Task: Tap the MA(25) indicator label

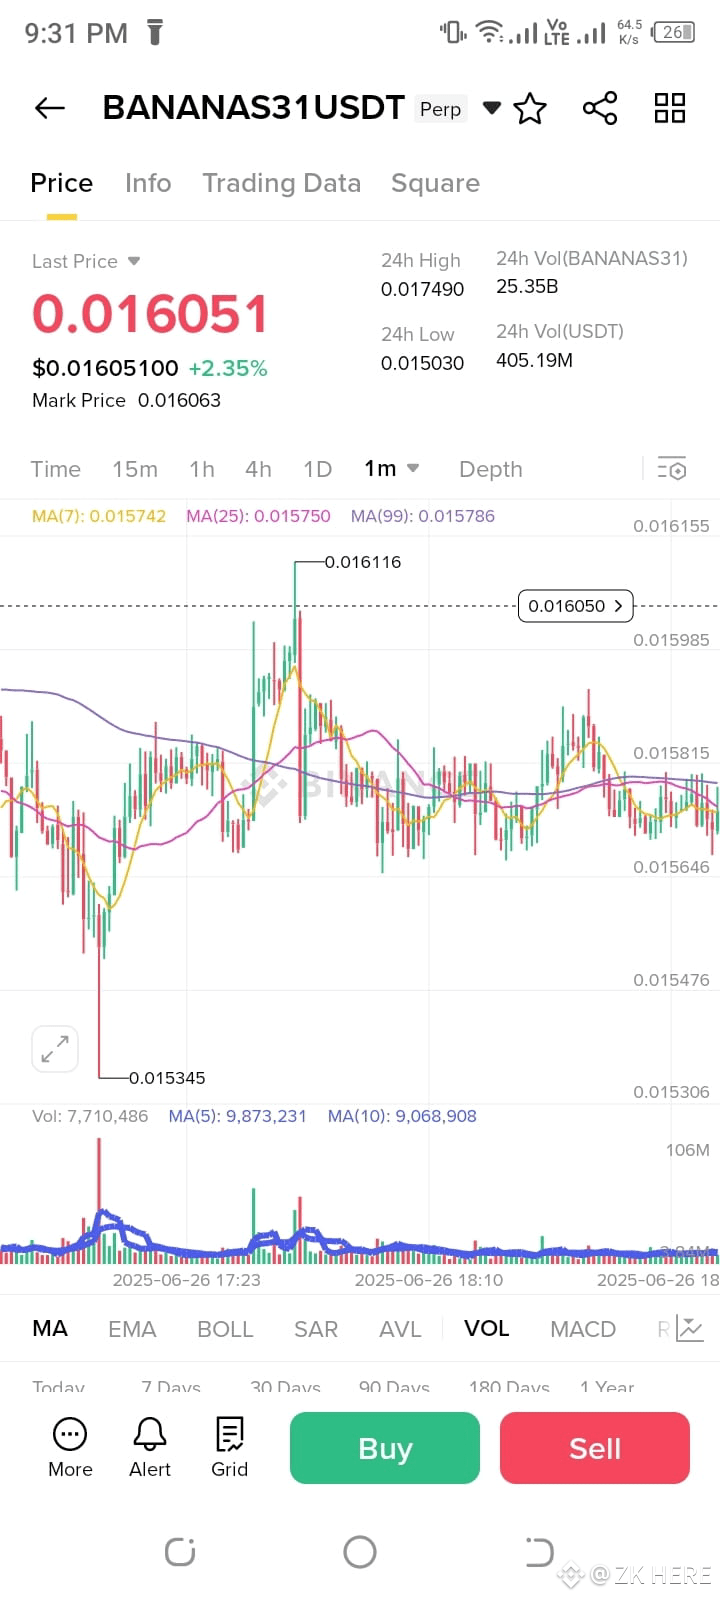Action: click(258, 516)
